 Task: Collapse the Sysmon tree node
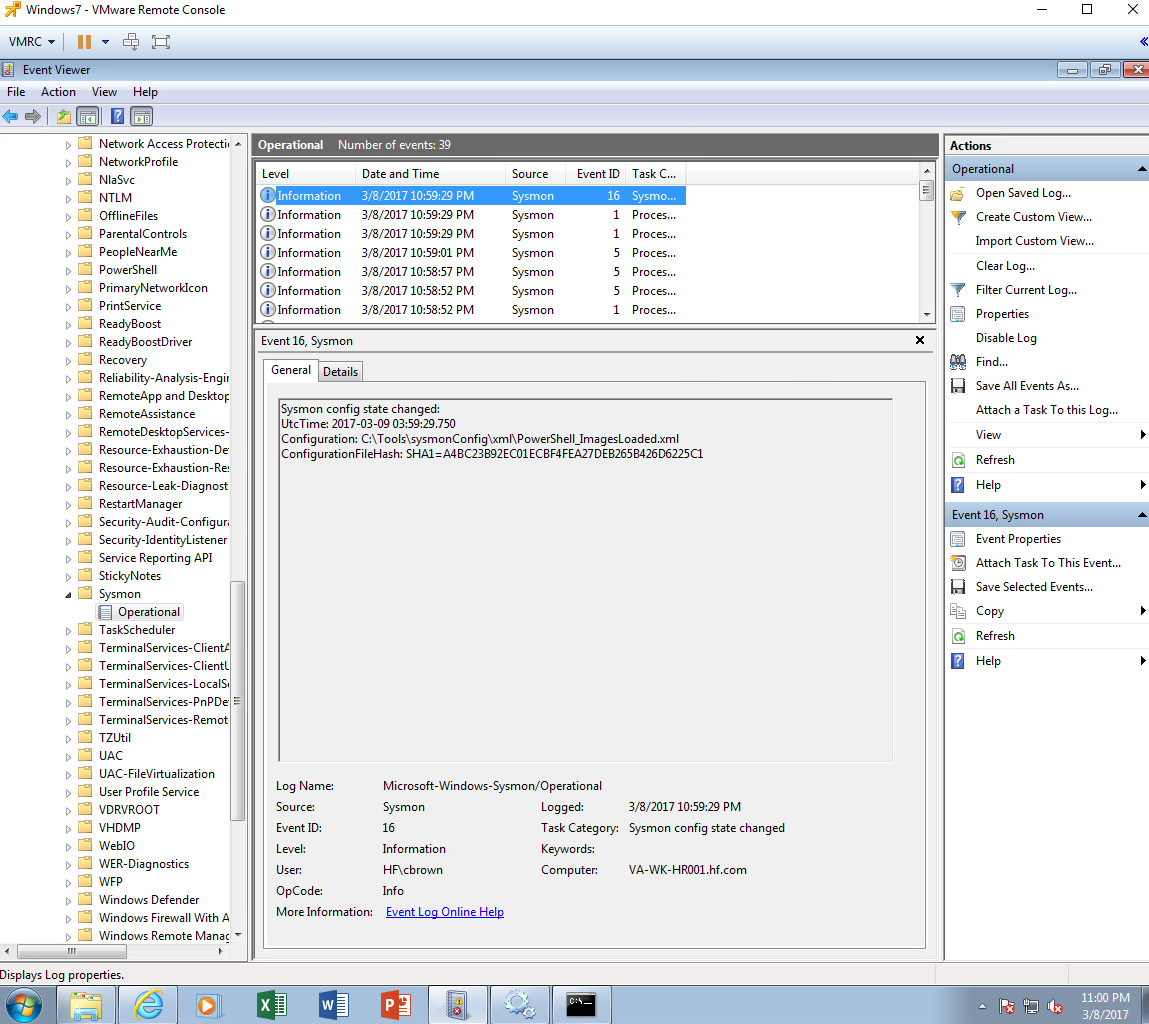pyautogui.click(x=68, y=594)
